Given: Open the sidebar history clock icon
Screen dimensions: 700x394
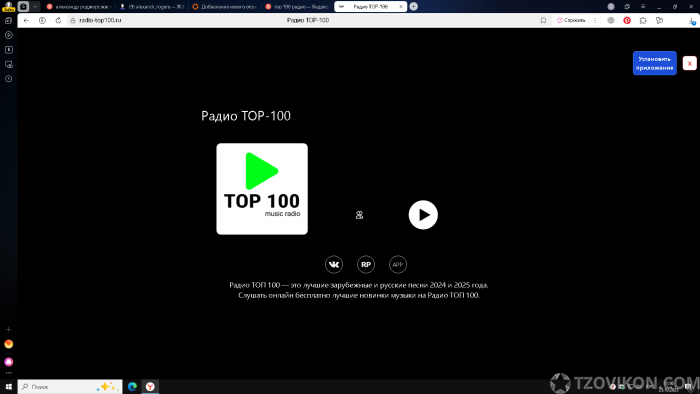Looking at the screenshot, I should (x=8, y=79).
